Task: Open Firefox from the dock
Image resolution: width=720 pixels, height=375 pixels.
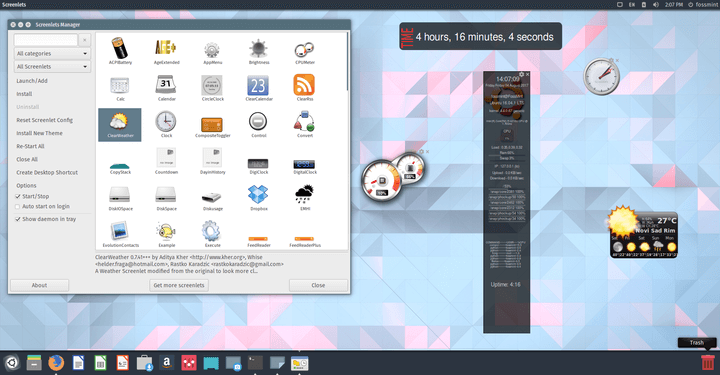Action: (56, 363)
